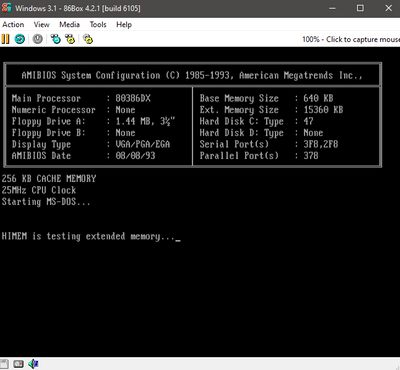Click the 86Box app icon in title bar
400x370 pixels.
pos(6,8)
